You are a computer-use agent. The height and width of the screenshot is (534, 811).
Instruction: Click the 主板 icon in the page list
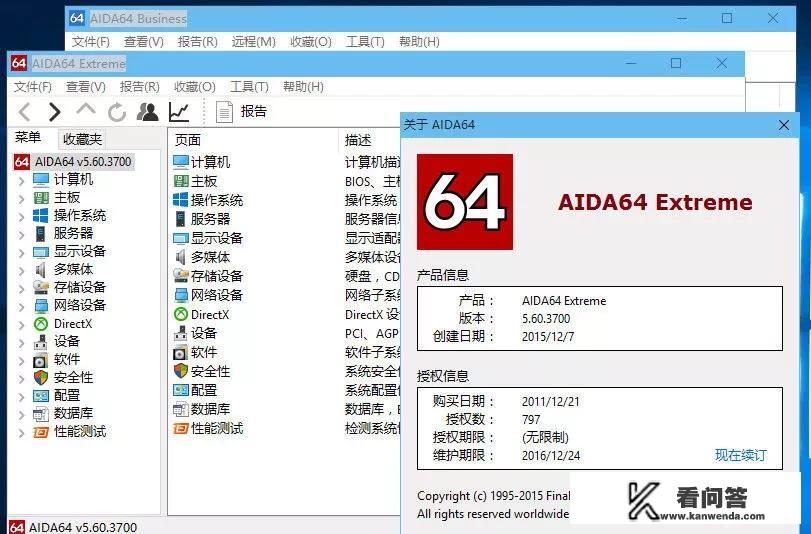coord(181,181)
